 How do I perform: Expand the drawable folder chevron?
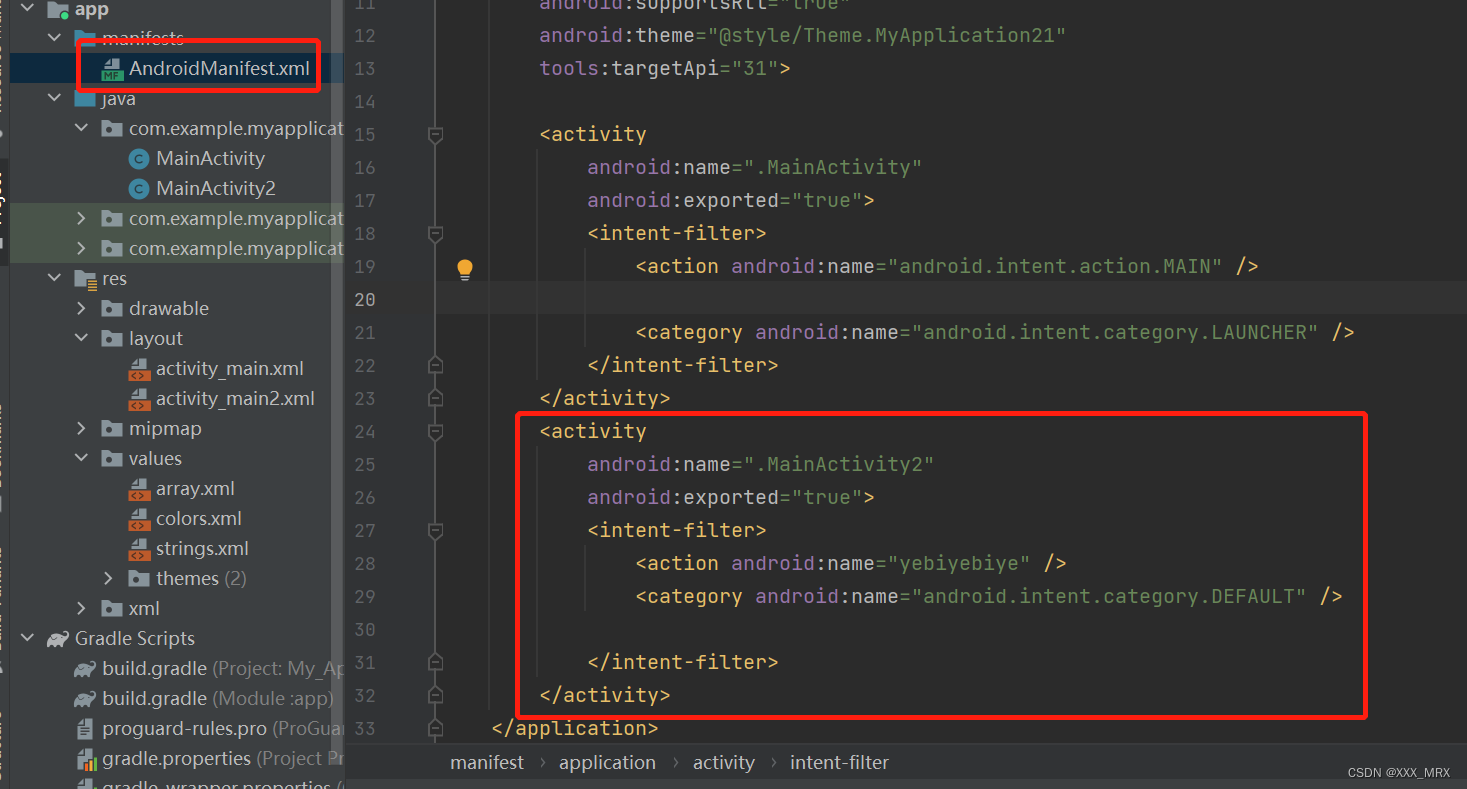81,308
